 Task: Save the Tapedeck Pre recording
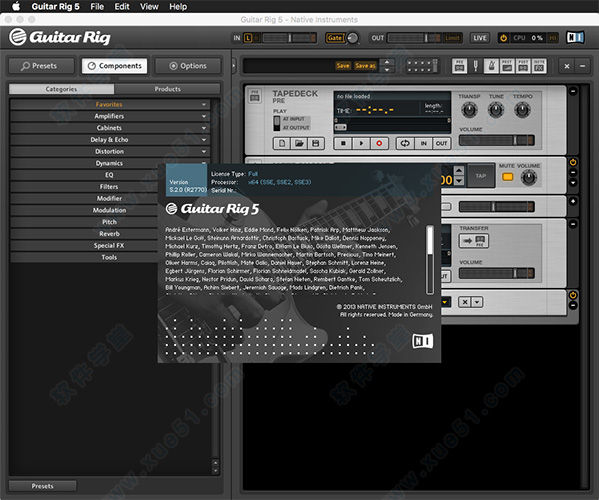pyautogui.click(x=316, y=143)
